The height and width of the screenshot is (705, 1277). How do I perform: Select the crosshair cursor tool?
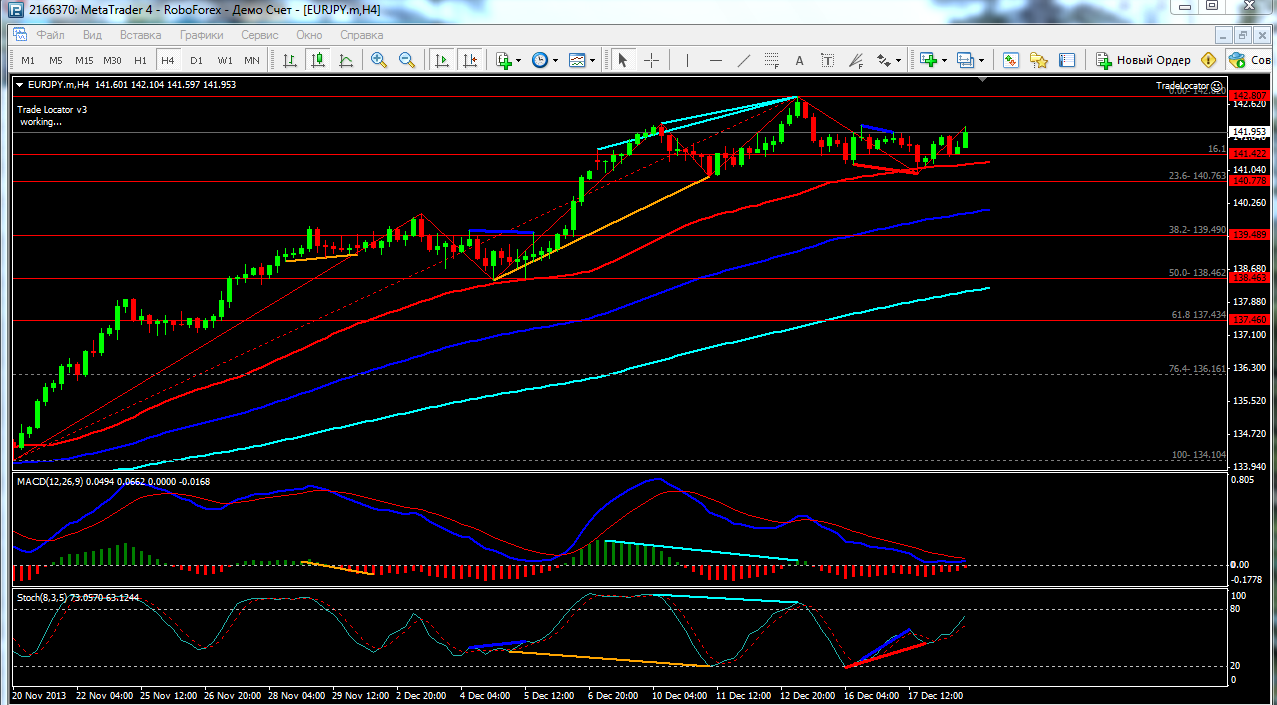(651, 60)
